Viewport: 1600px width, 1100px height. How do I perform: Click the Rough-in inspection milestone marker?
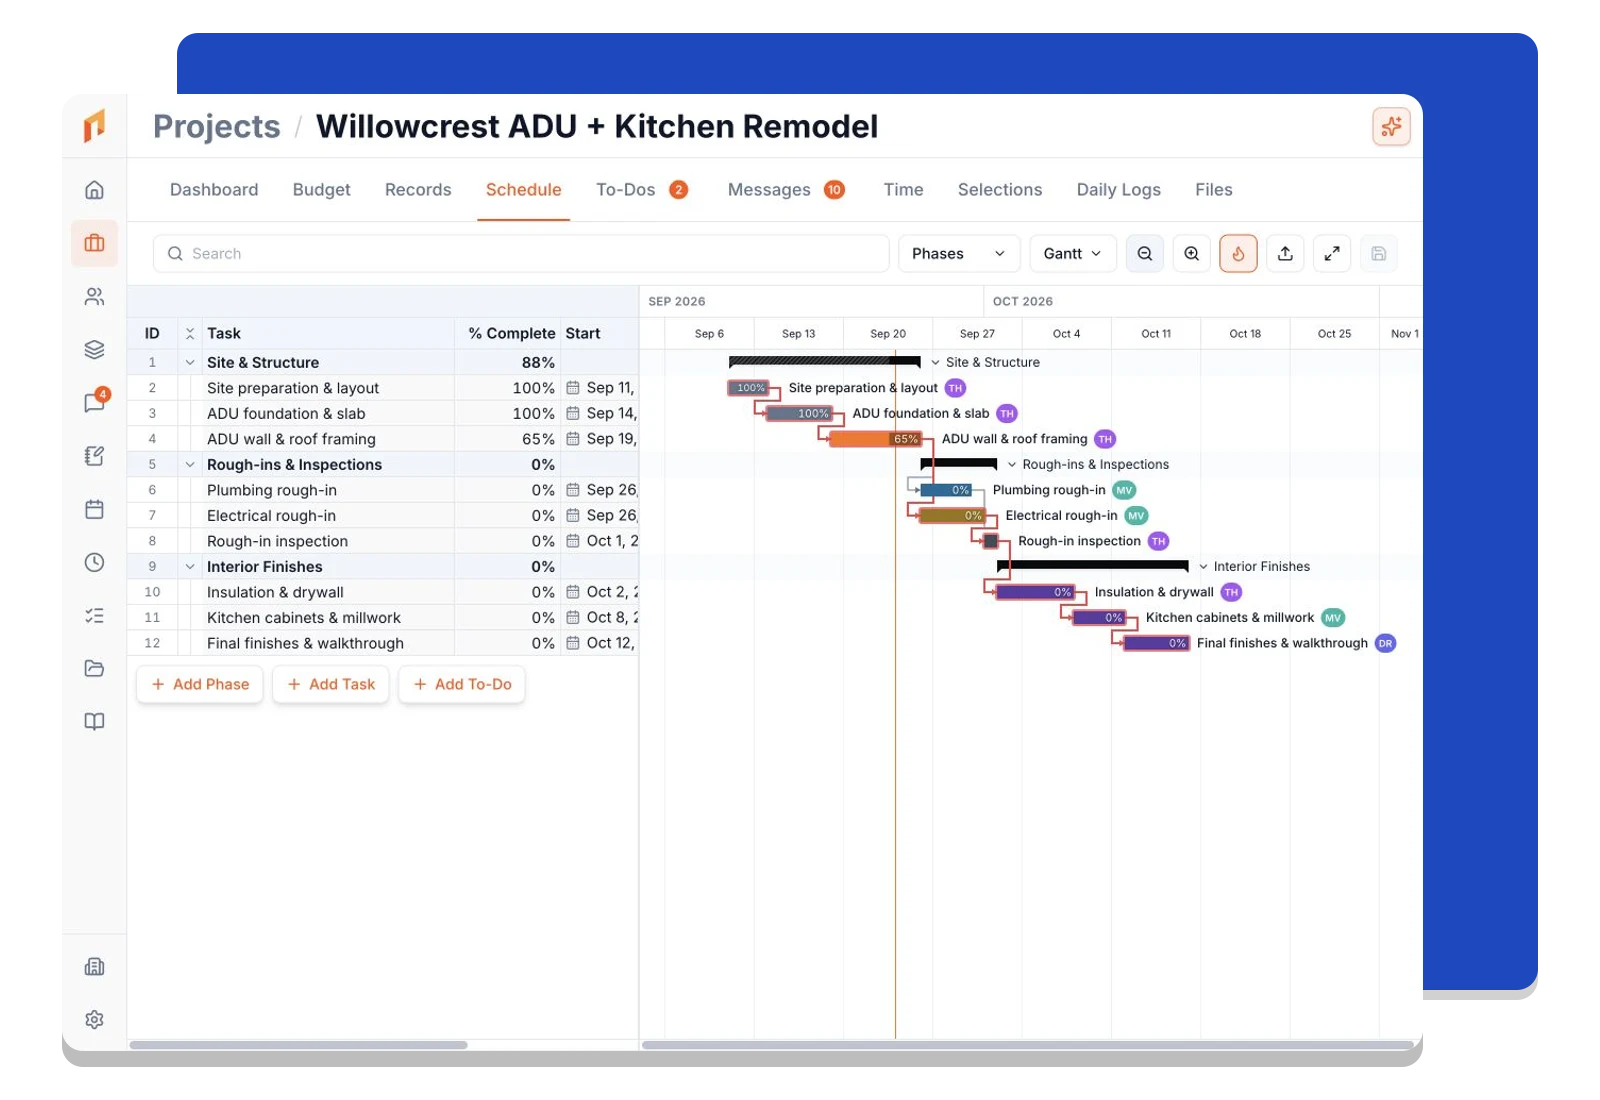991,541
